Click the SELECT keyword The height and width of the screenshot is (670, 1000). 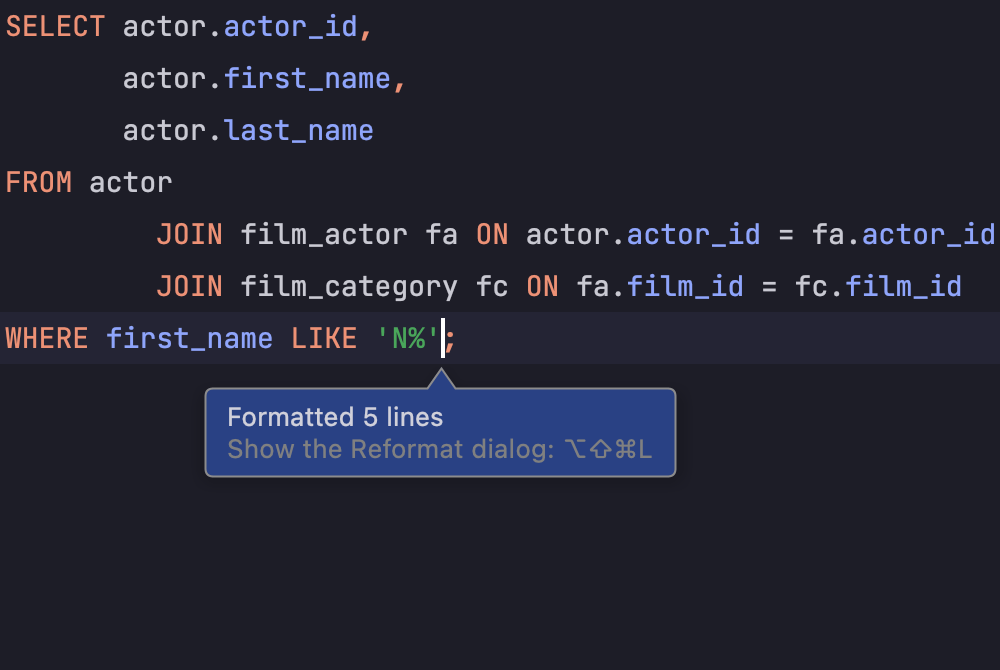point(55,27)
